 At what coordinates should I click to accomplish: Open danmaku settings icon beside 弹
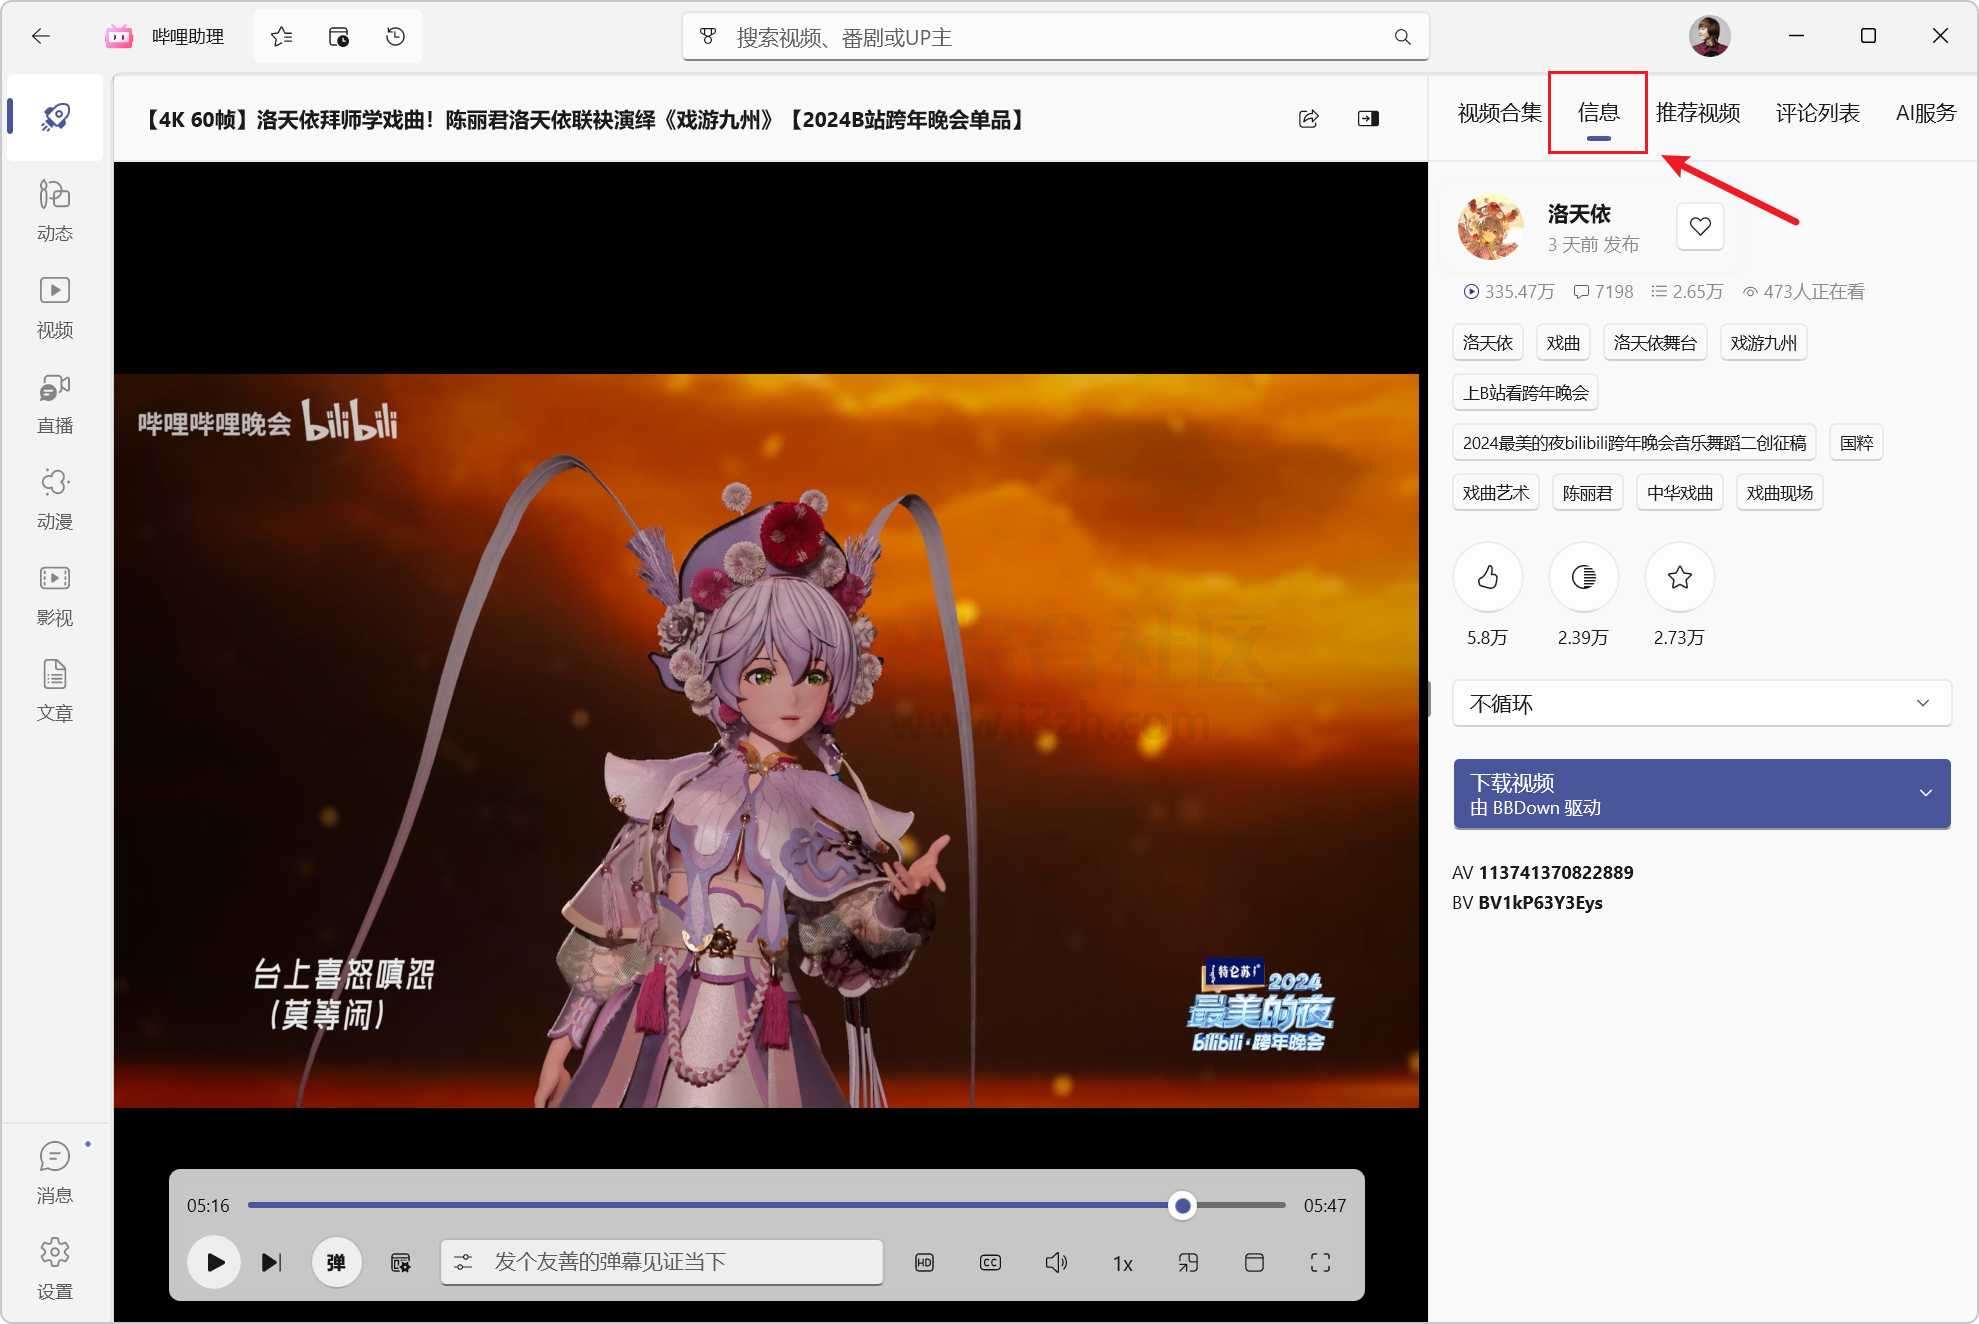400,1262
